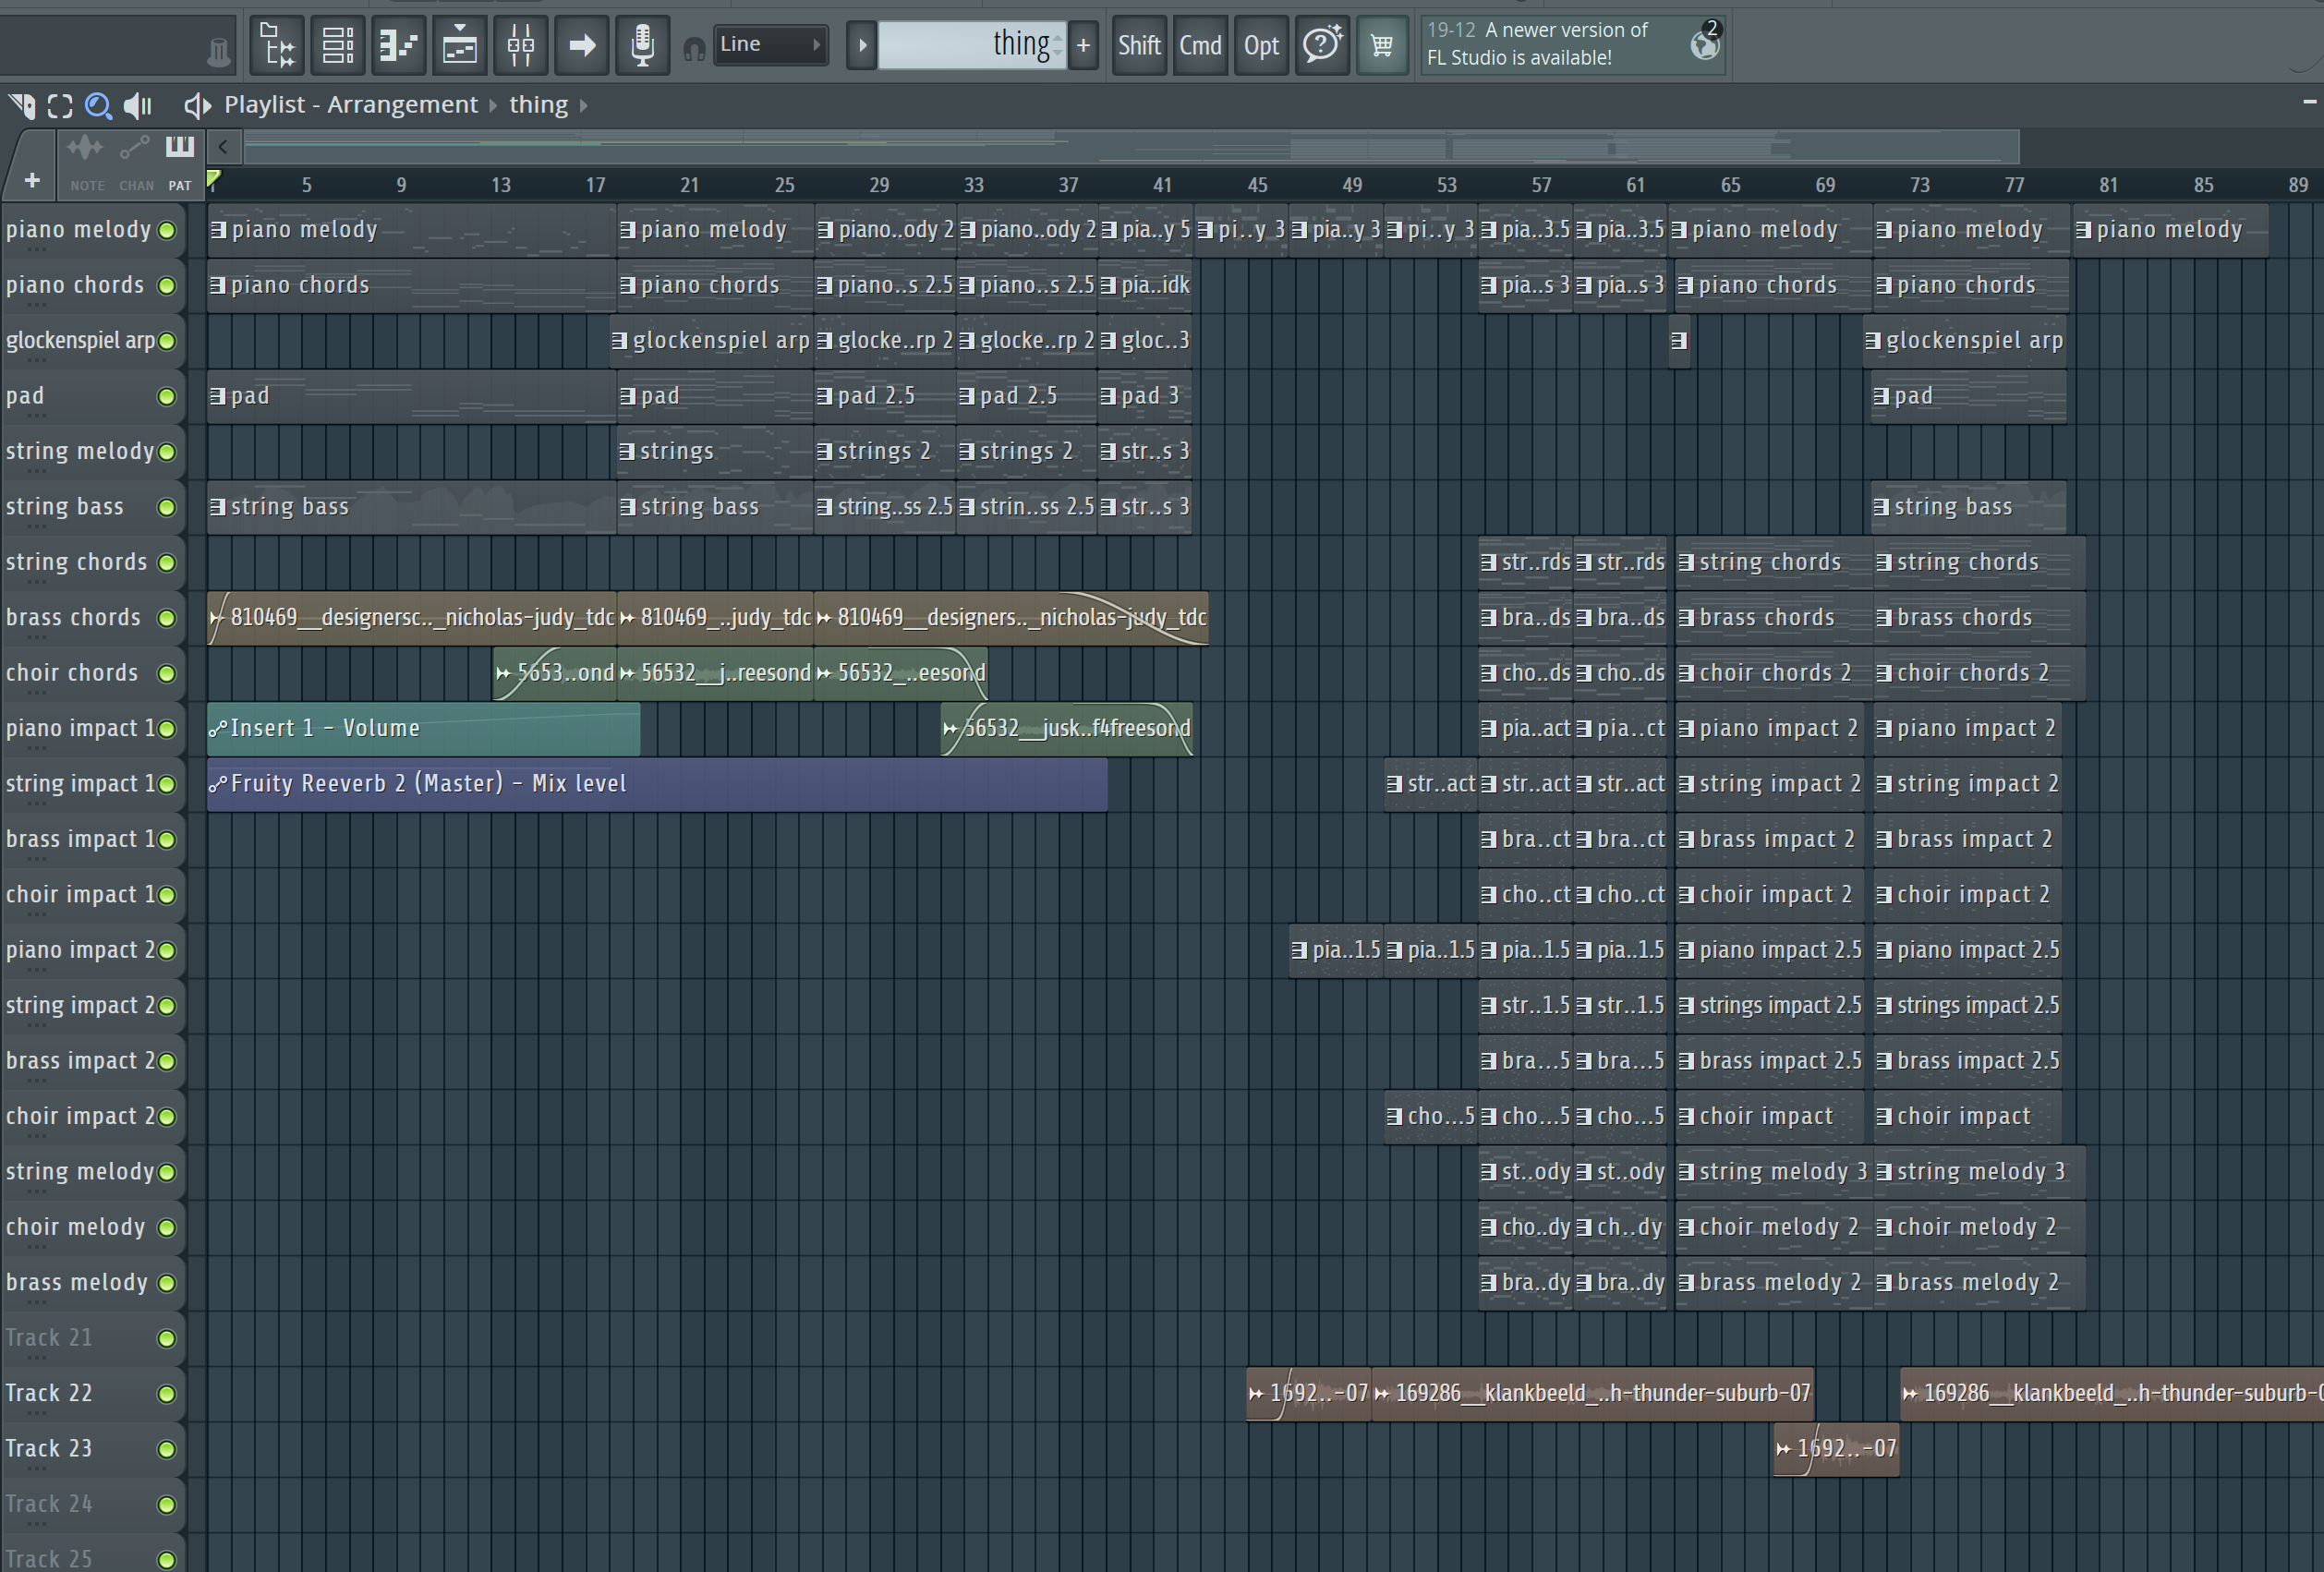Mute the piano melody track
The width and height of the screenshot is (2324, 1572).
tap(167, 230)
